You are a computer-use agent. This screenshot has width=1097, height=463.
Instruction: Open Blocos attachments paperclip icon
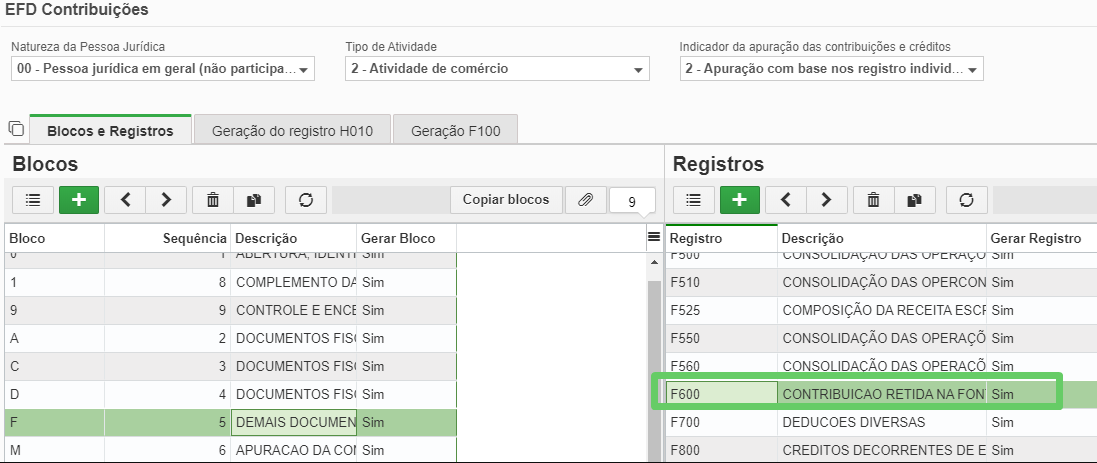pyautogui.click(x=586, y=200)
